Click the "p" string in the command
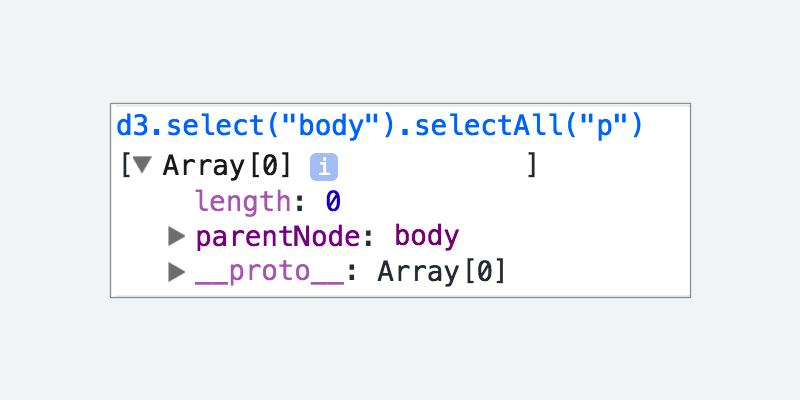800x400 pixels. pyautogui.click(x=605, y=127)
